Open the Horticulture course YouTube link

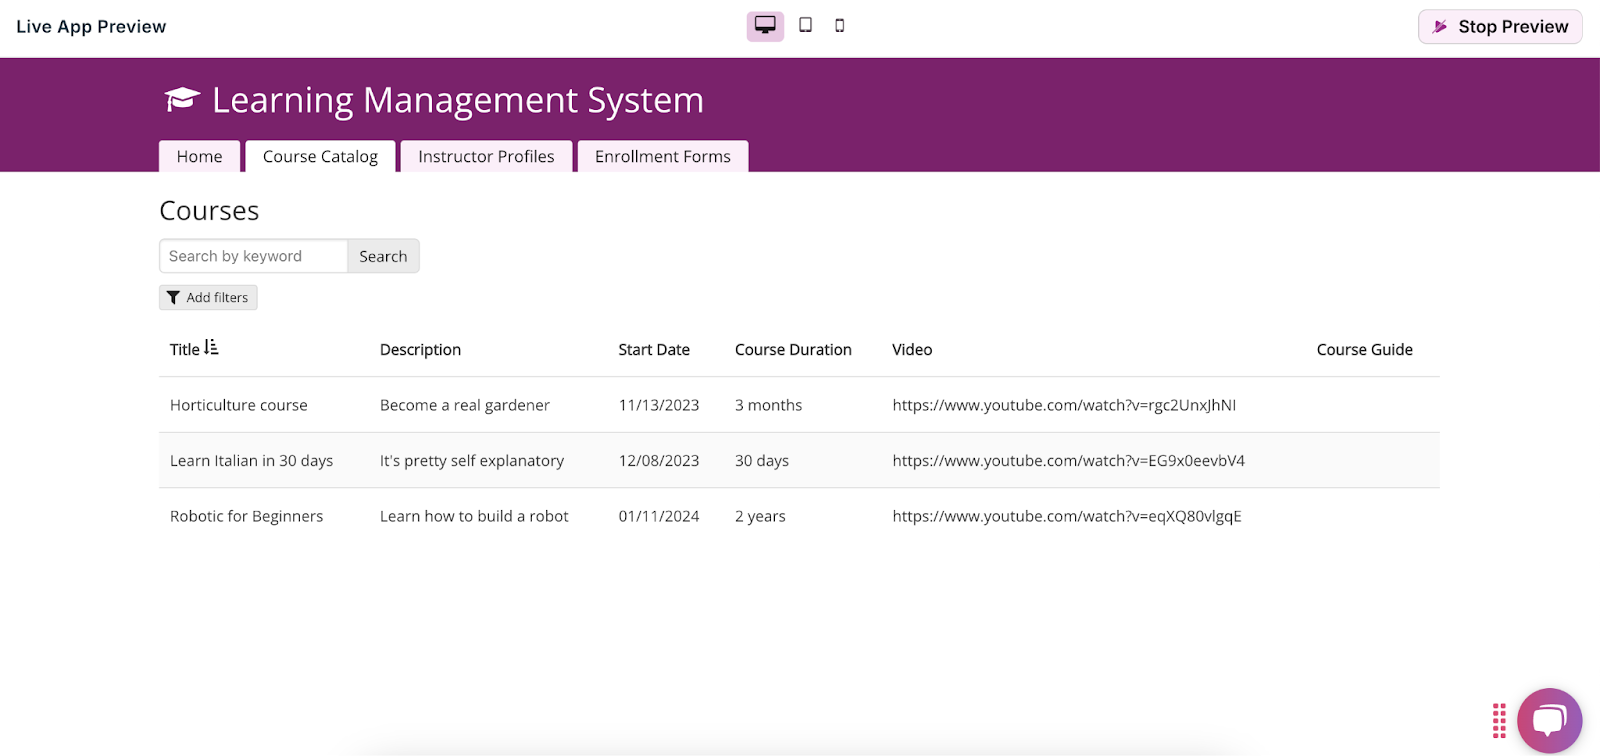[1064, 405]
